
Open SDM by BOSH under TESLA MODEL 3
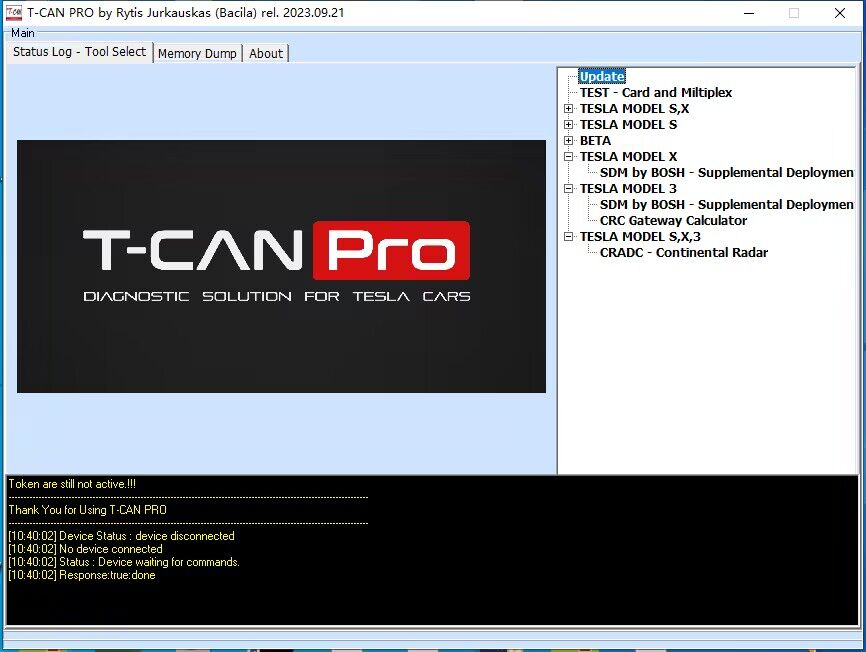[726, 205]
